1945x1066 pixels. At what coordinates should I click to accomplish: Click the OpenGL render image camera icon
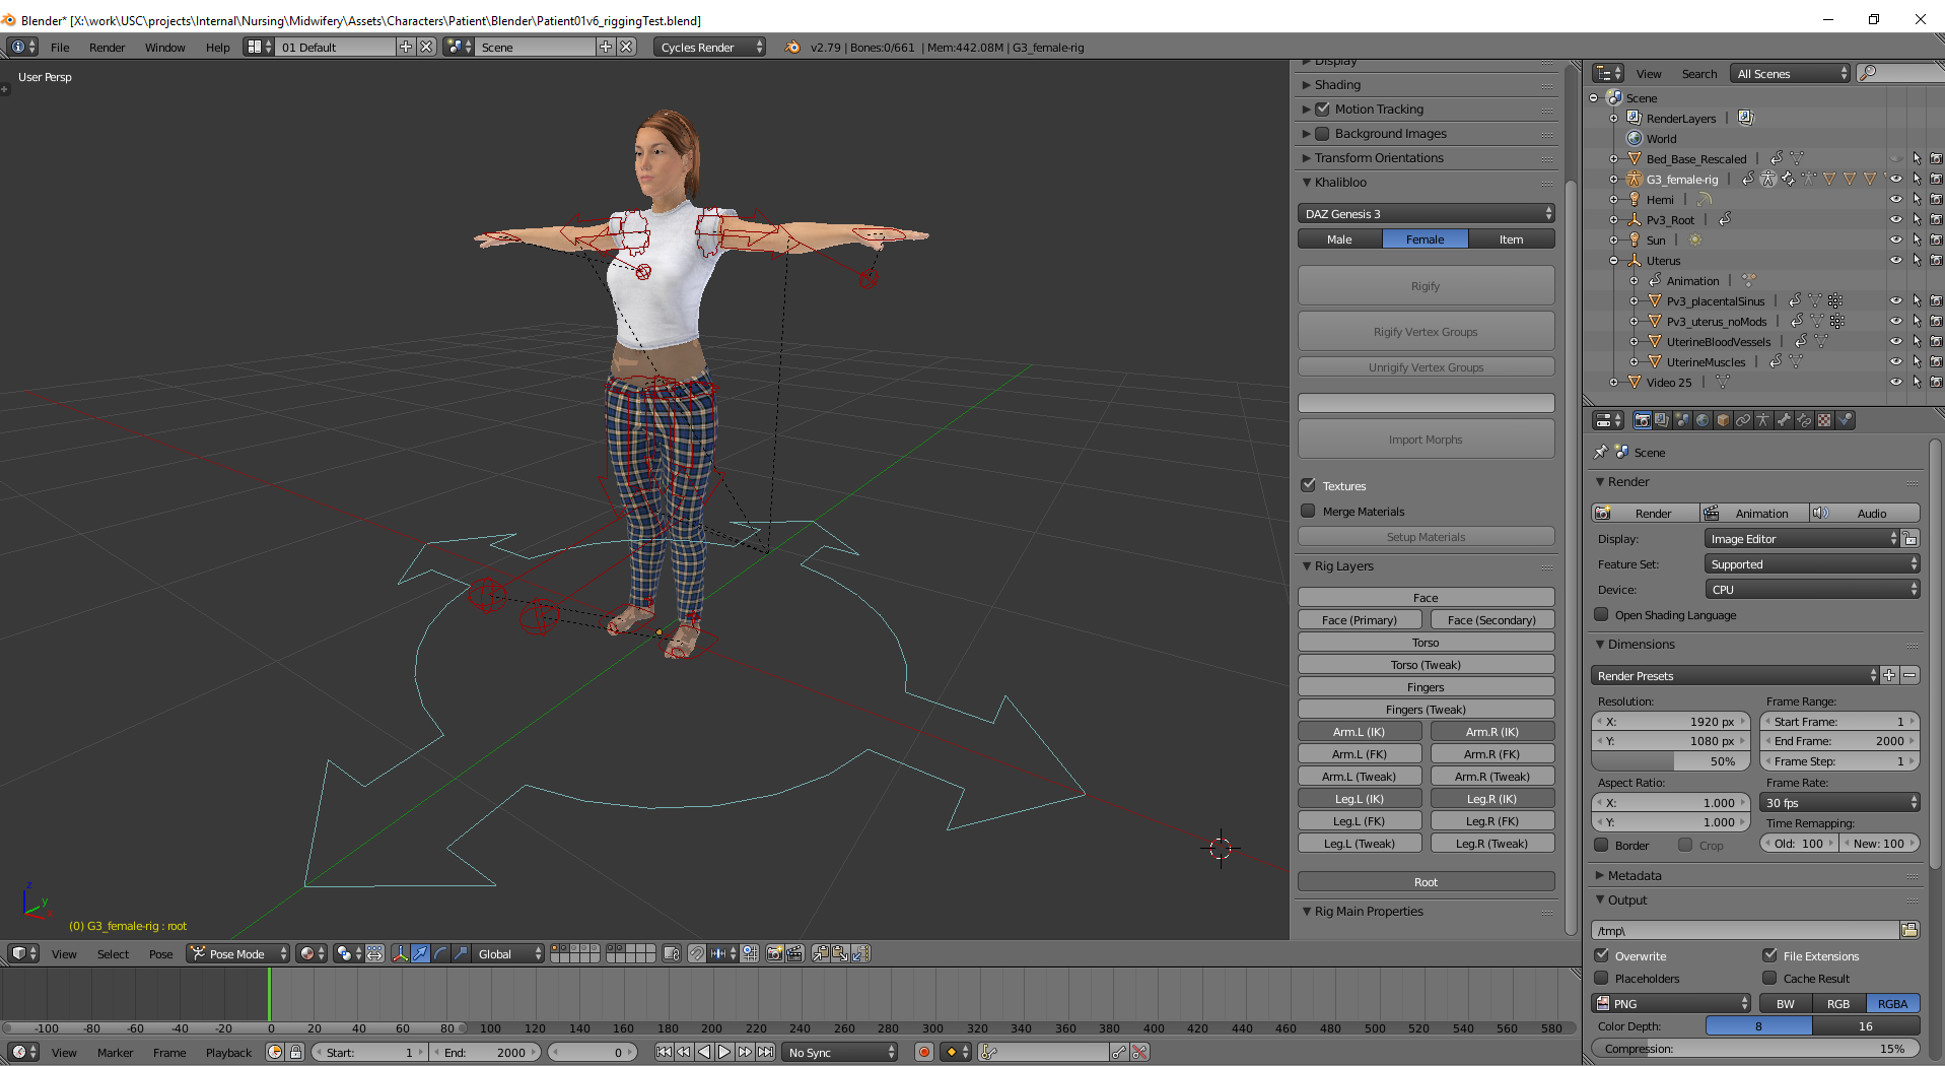pos(774,954)
